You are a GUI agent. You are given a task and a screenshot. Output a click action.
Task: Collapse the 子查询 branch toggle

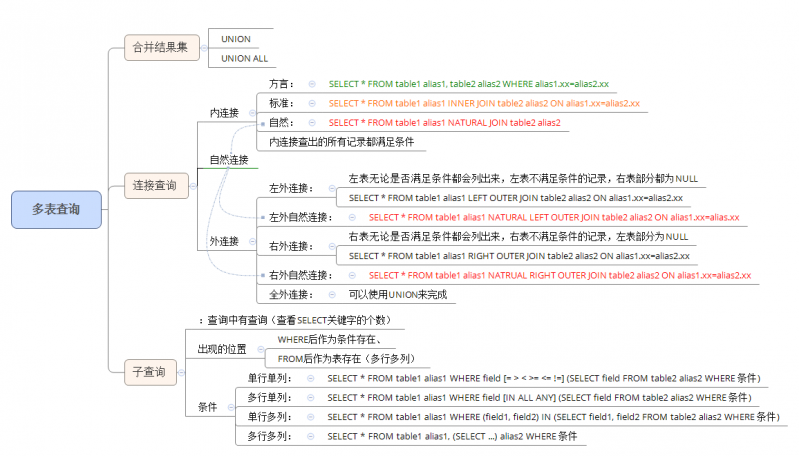click(x=180, y=371)
